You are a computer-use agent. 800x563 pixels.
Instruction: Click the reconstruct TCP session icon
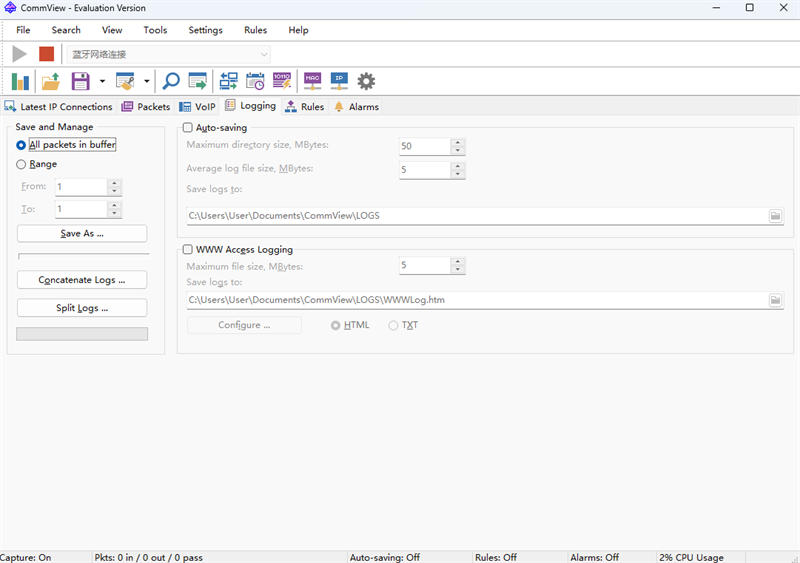point(229,81)
